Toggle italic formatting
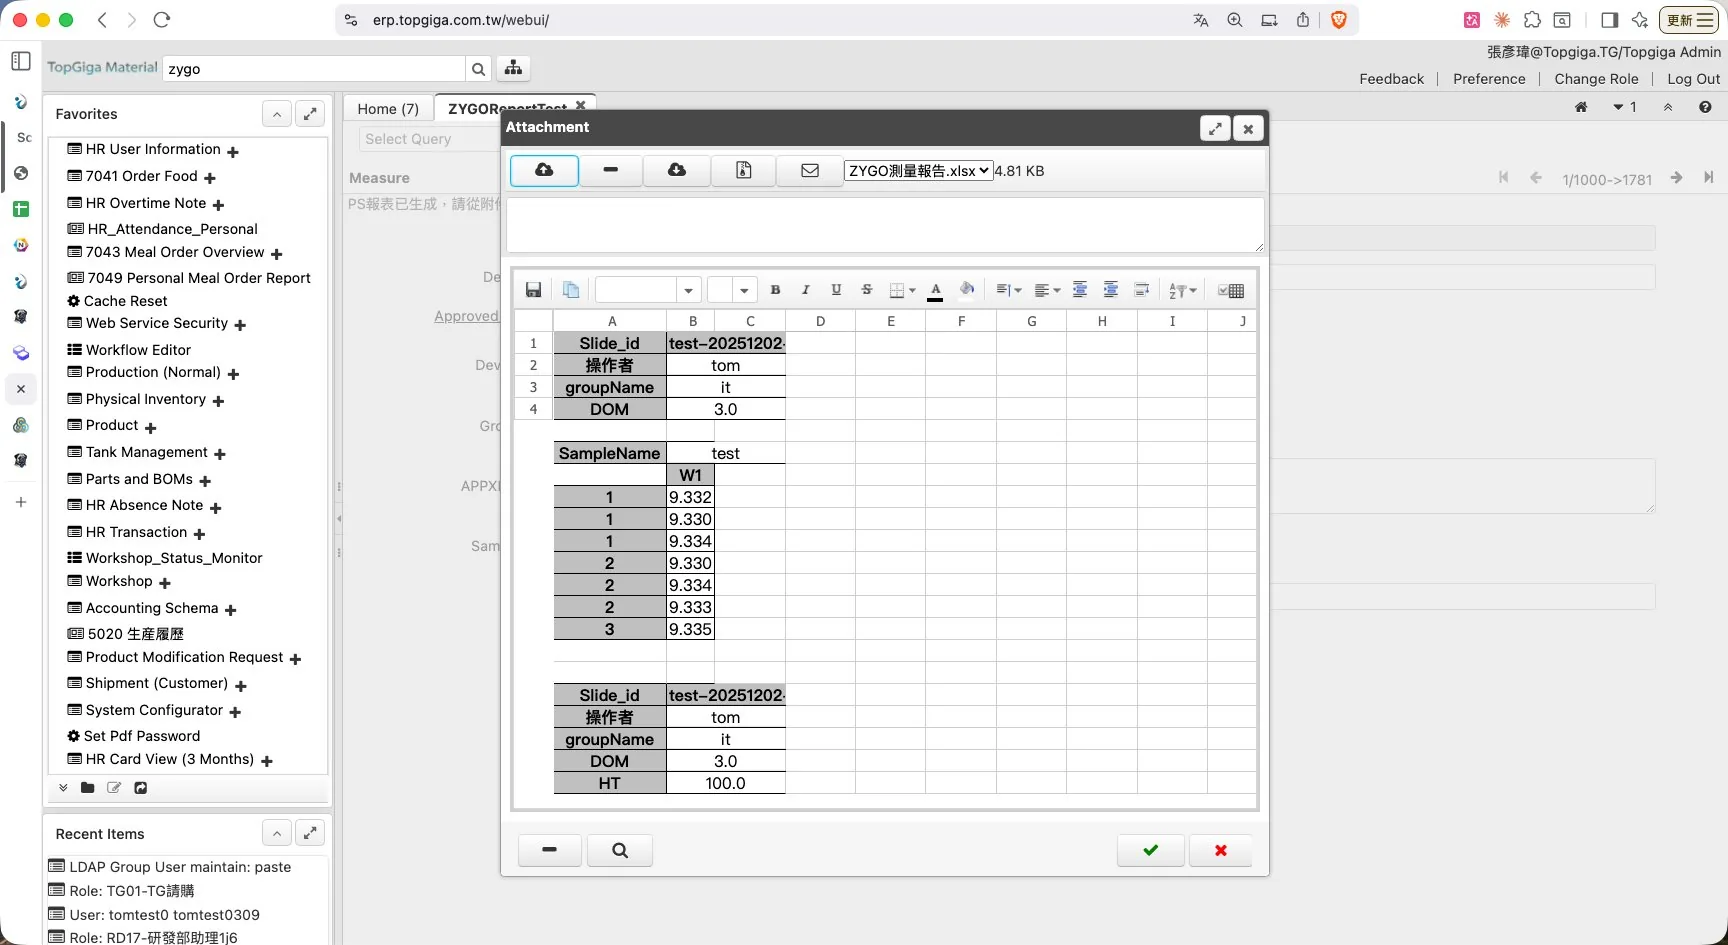This screenshot has width=1728, height=945. coord(806,290)
